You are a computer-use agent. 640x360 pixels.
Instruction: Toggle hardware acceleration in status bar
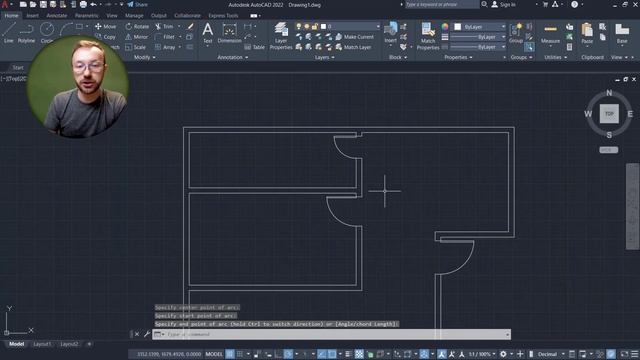point(611,354)
